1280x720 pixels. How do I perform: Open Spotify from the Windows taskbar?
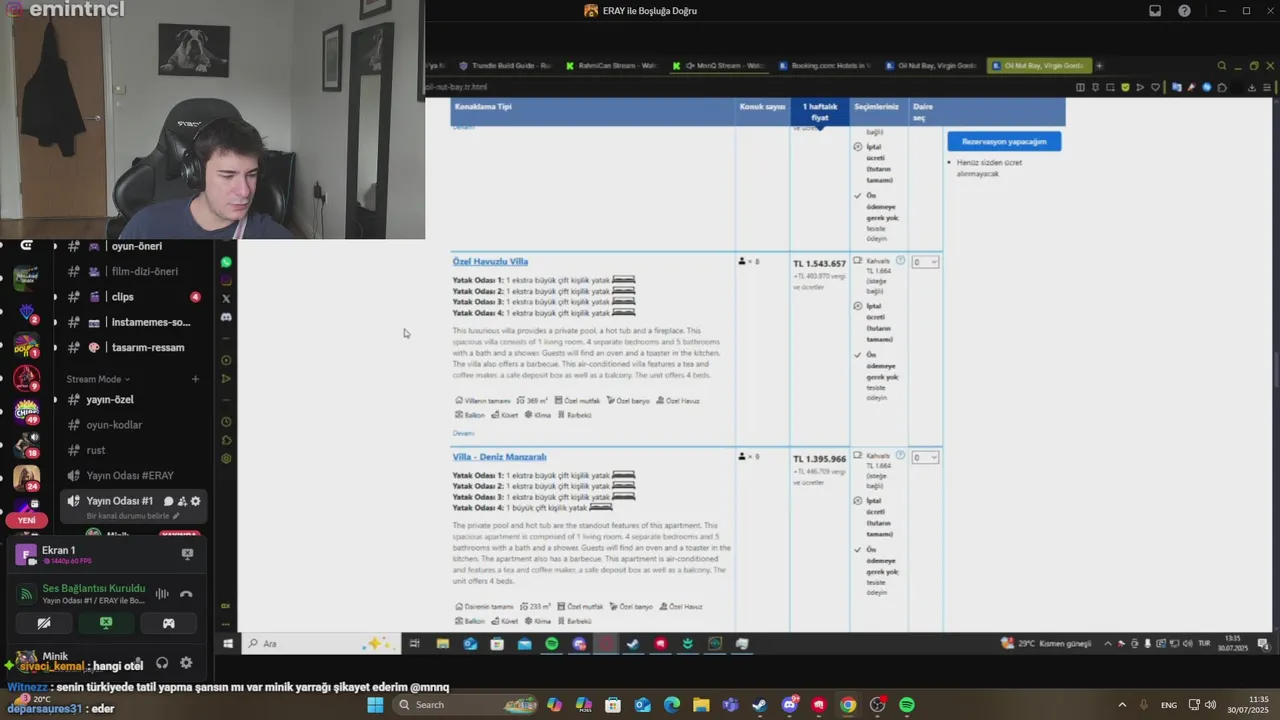click(x=907, y=705)
